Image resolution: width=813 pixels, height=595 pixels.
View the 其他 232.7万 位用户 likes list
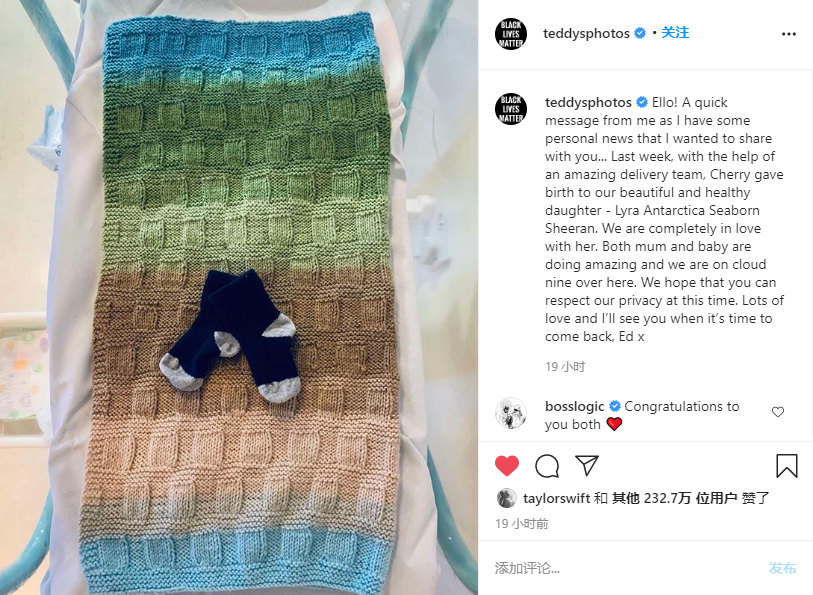(675, 499)
